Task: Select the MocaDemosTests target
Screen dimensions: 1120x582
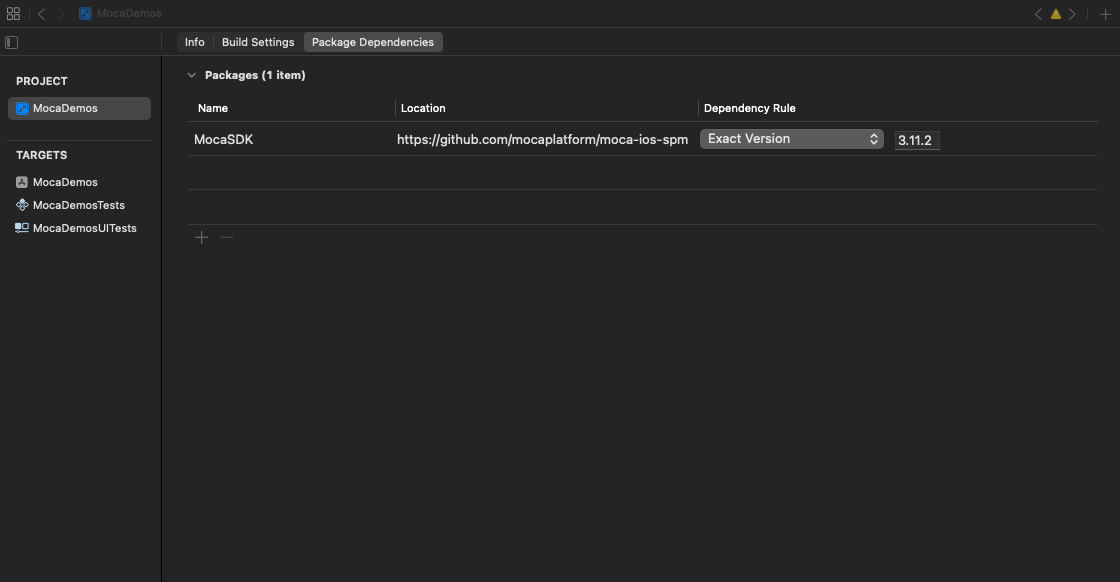Action: pos(79,205)
